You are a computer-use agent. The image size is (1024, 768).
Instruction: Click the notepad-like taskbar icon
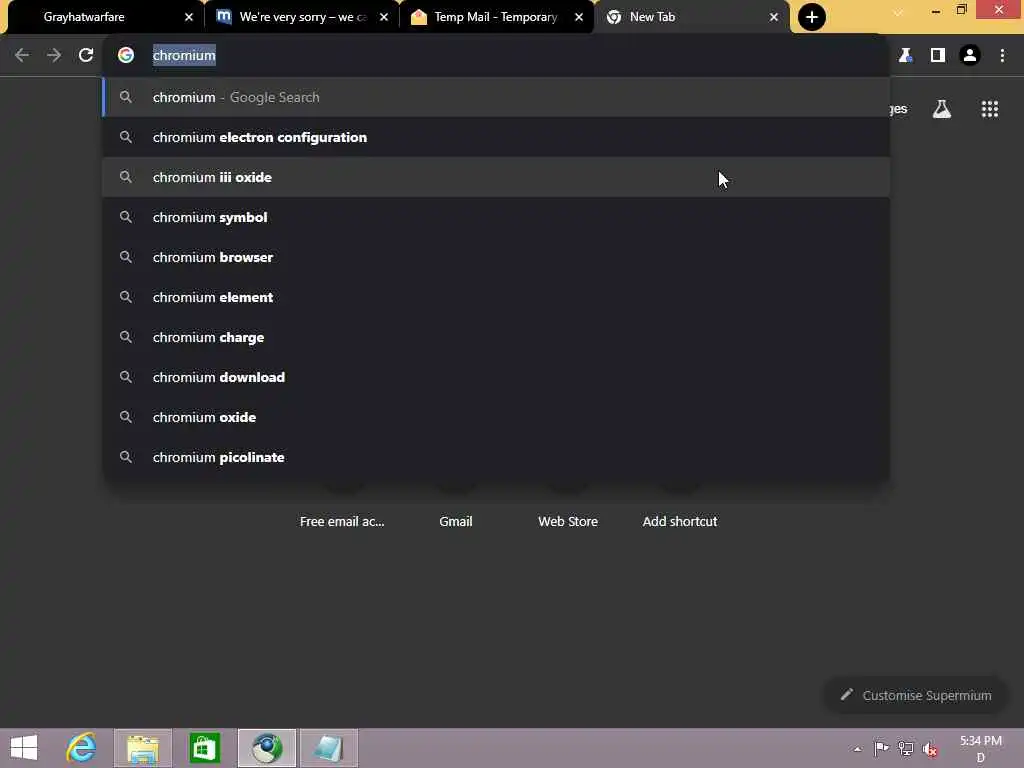(329, 748)
